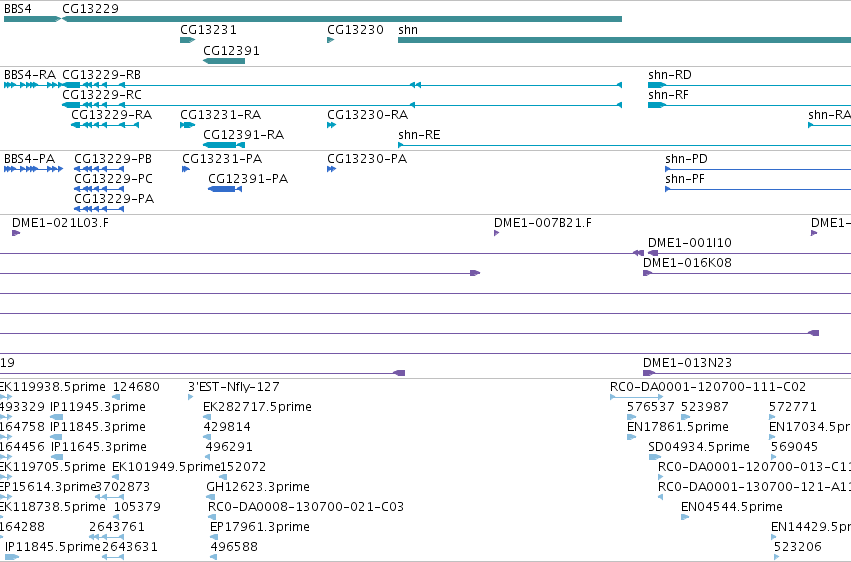The width and height of the screenshot is (851, 562).
Task: Select the 523987 EST label
Action: (x=704, y=407)
